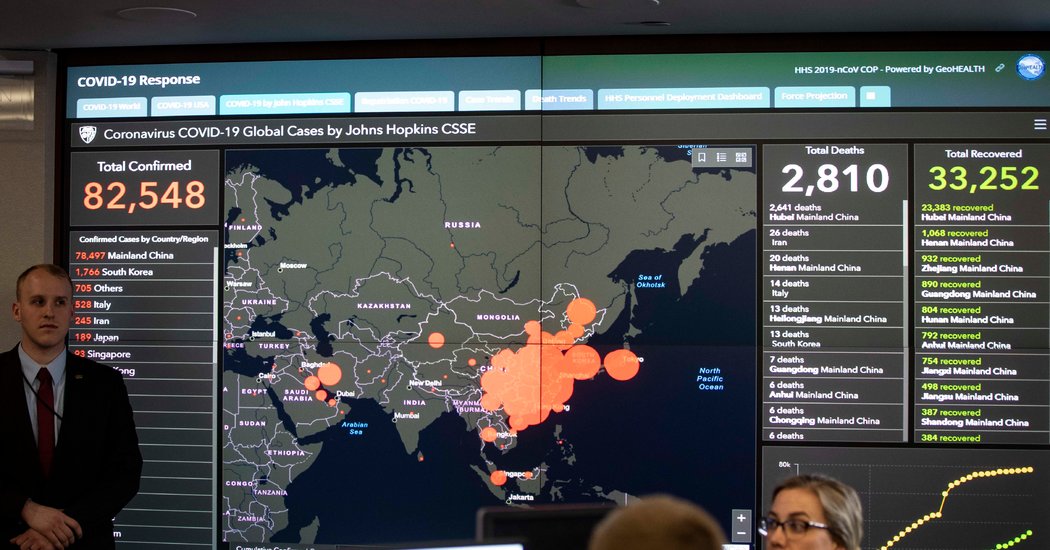
Task: Click the Jakarta label on map
Action: [521, 497]
